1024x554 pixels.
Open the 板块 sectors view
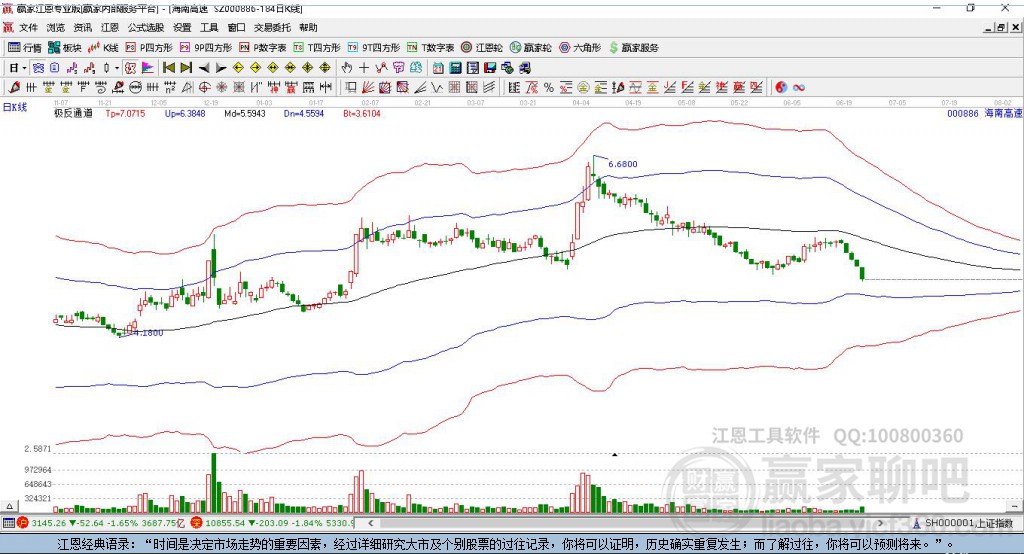point(64,48)
